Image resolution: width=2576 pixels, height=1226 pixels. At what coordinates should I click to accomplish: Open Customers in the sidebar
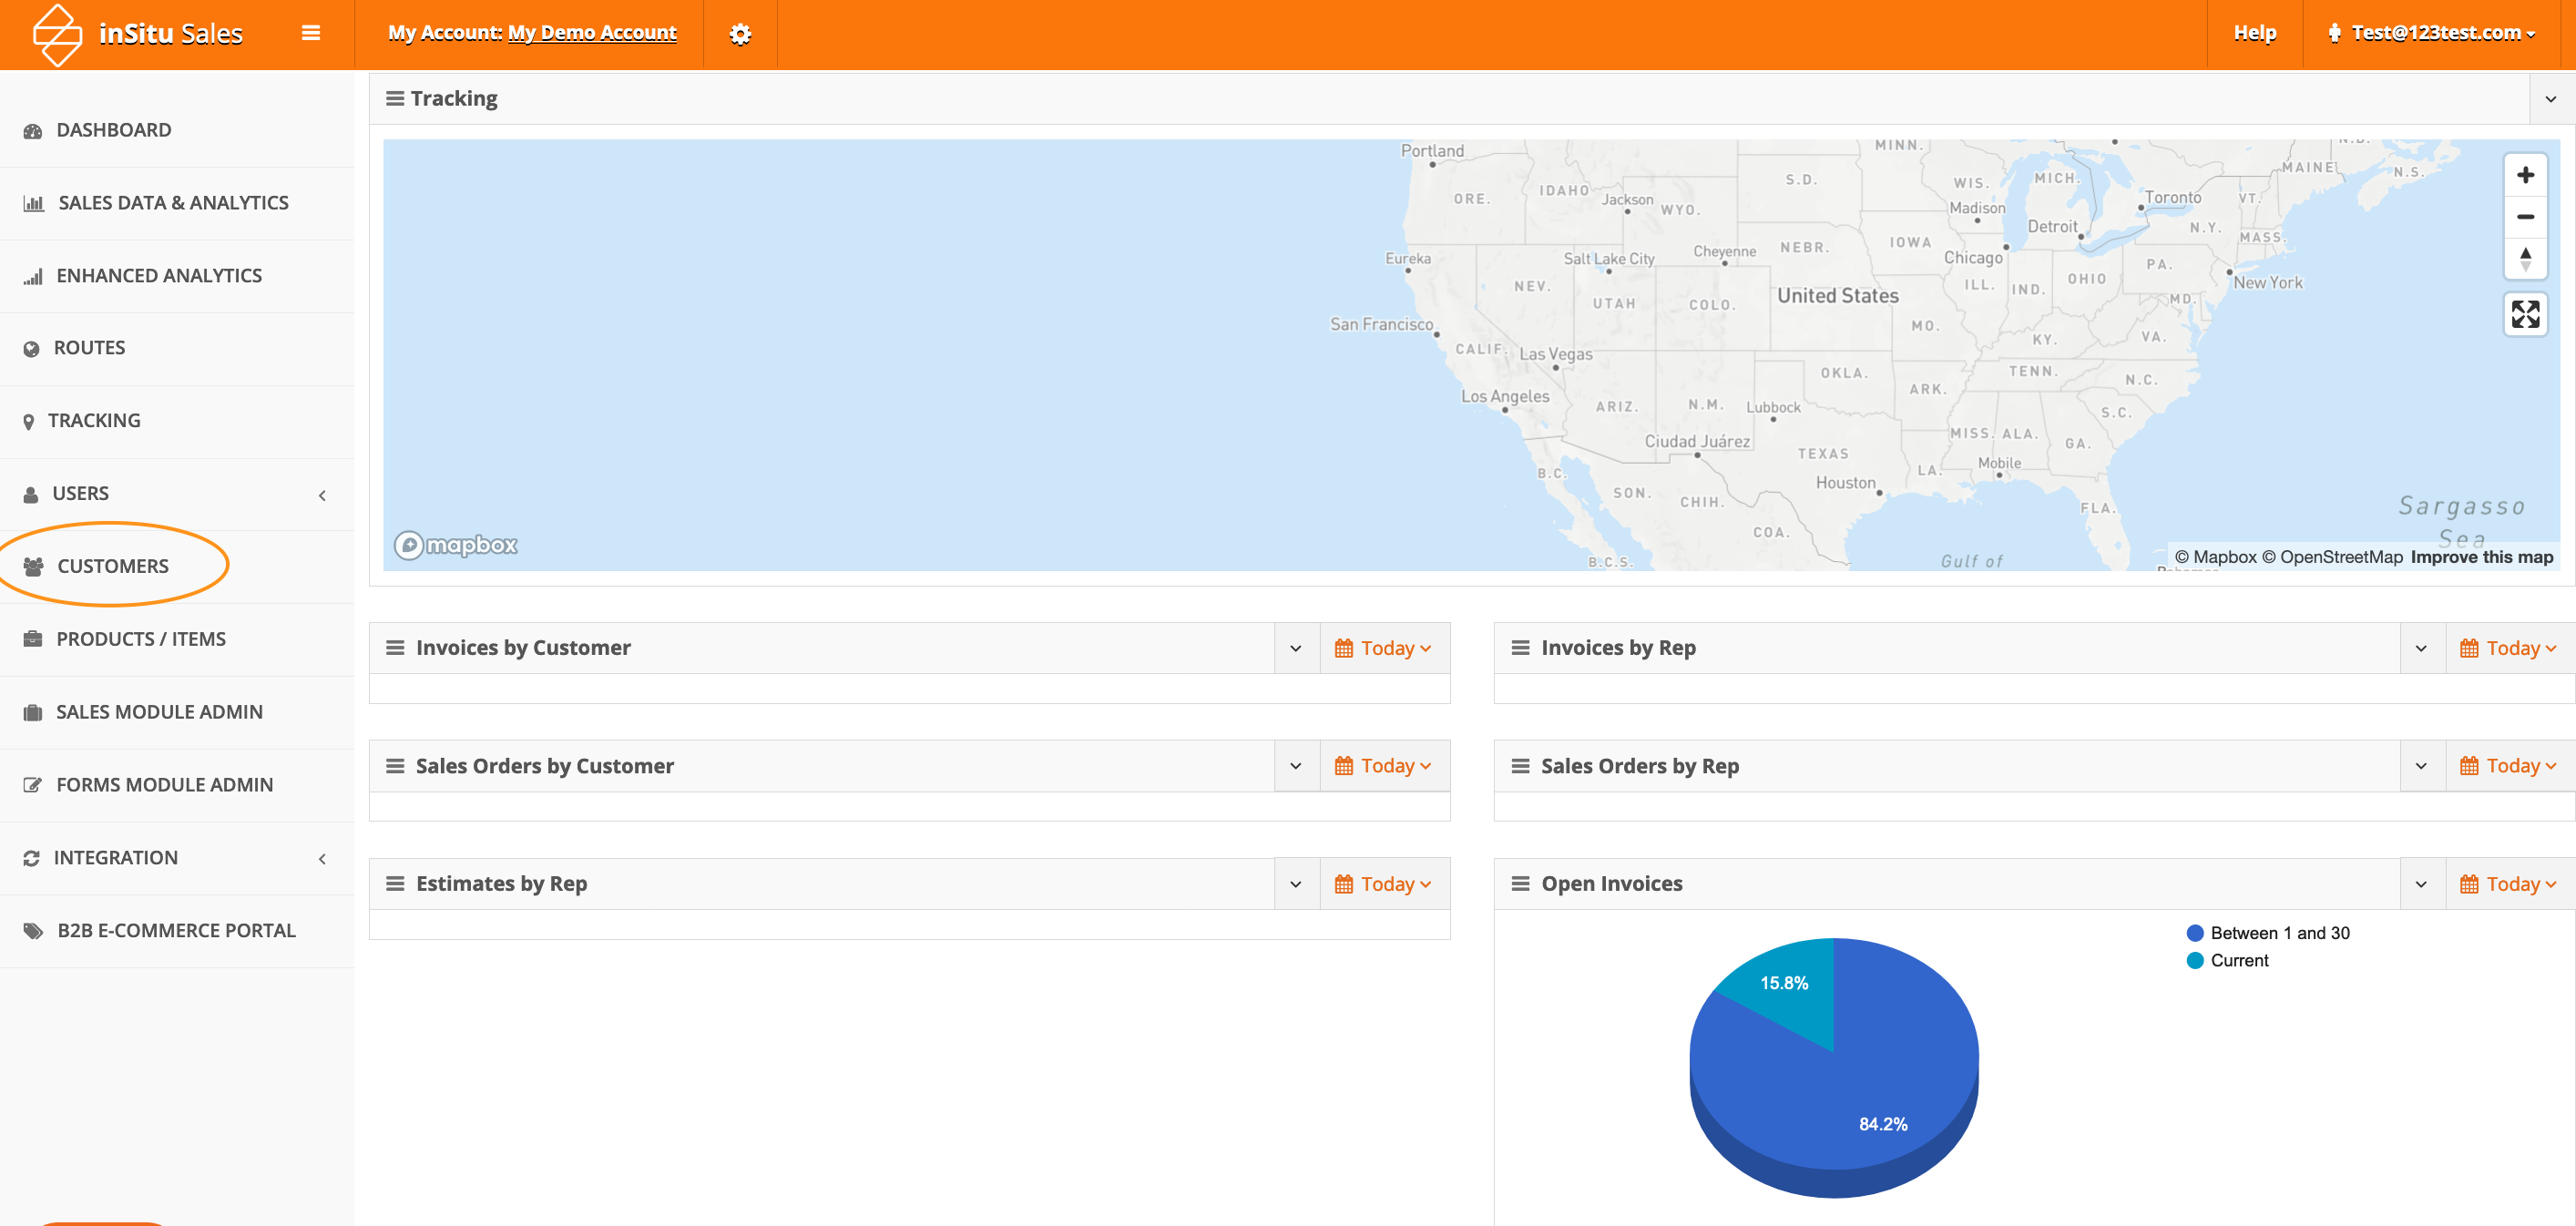click(112, 566)
